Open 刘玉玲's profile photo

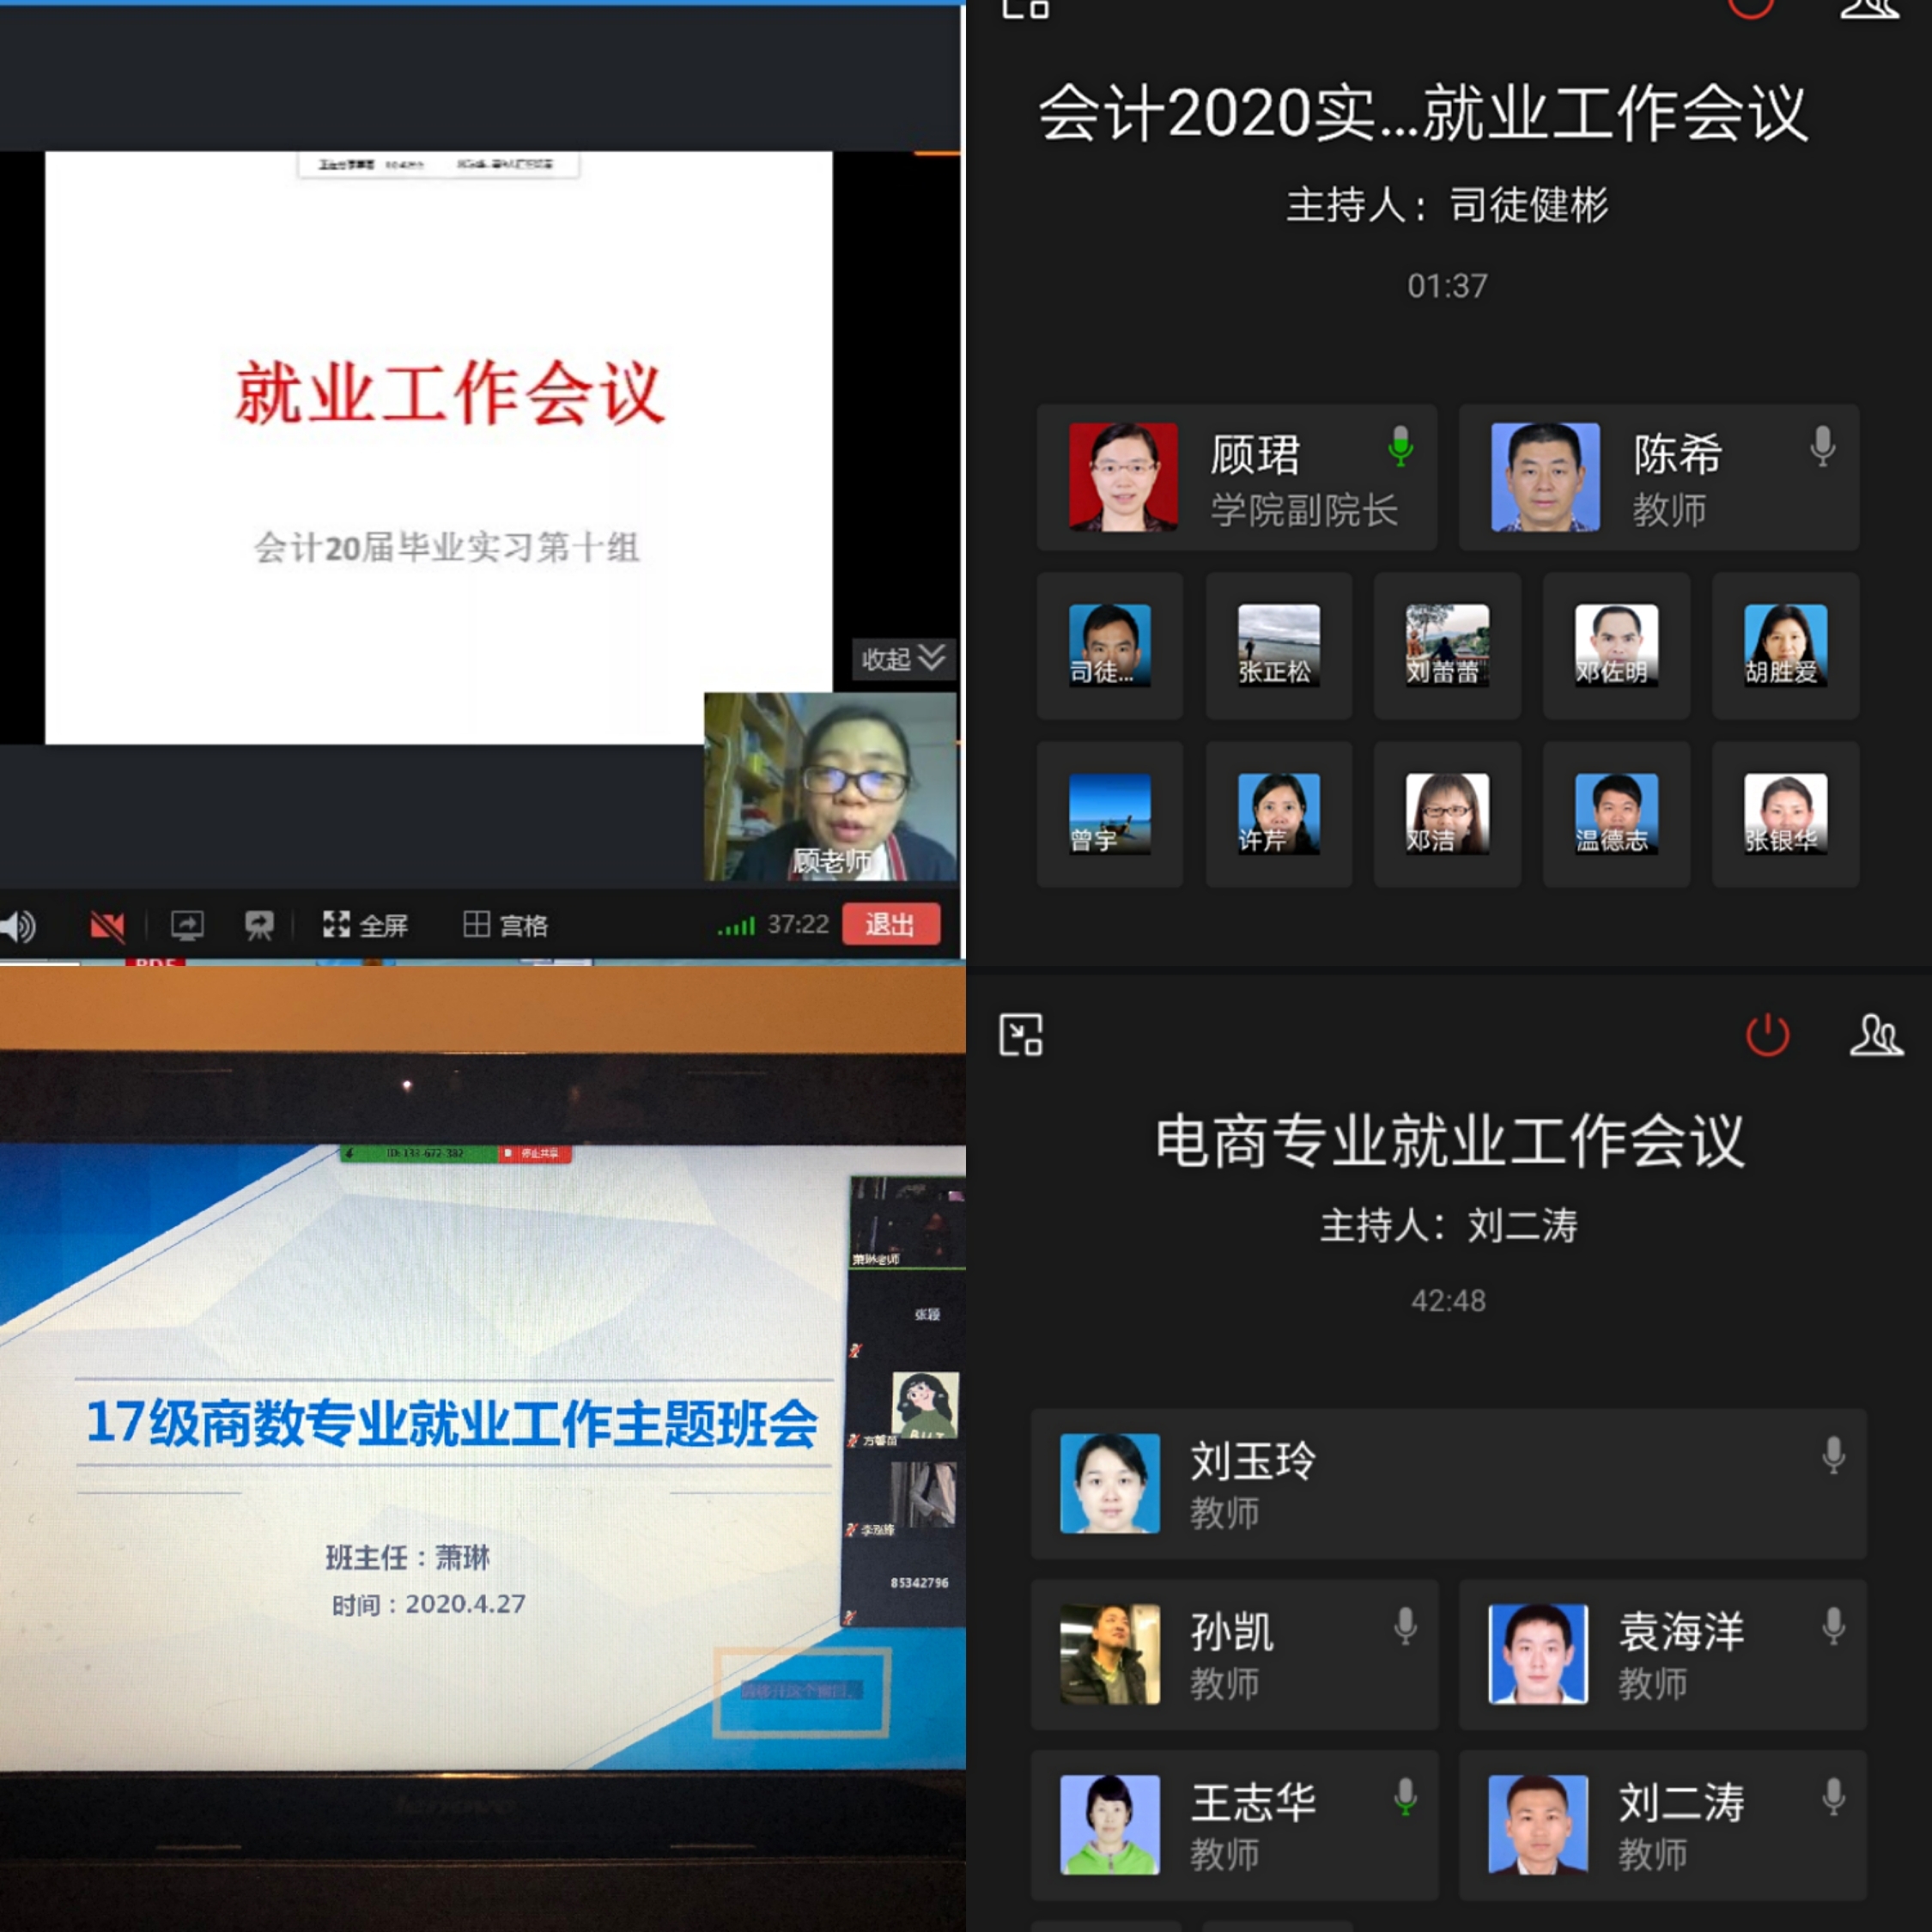pos(1110,1484)
